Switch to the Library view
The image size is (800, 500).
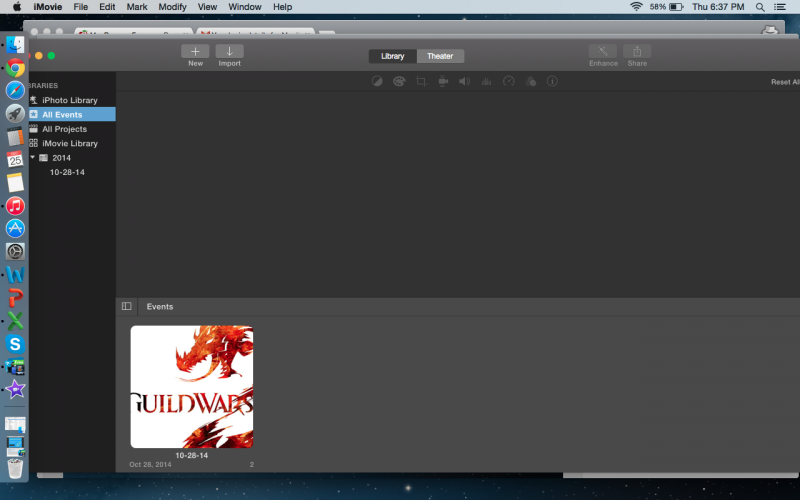[392, 56]
